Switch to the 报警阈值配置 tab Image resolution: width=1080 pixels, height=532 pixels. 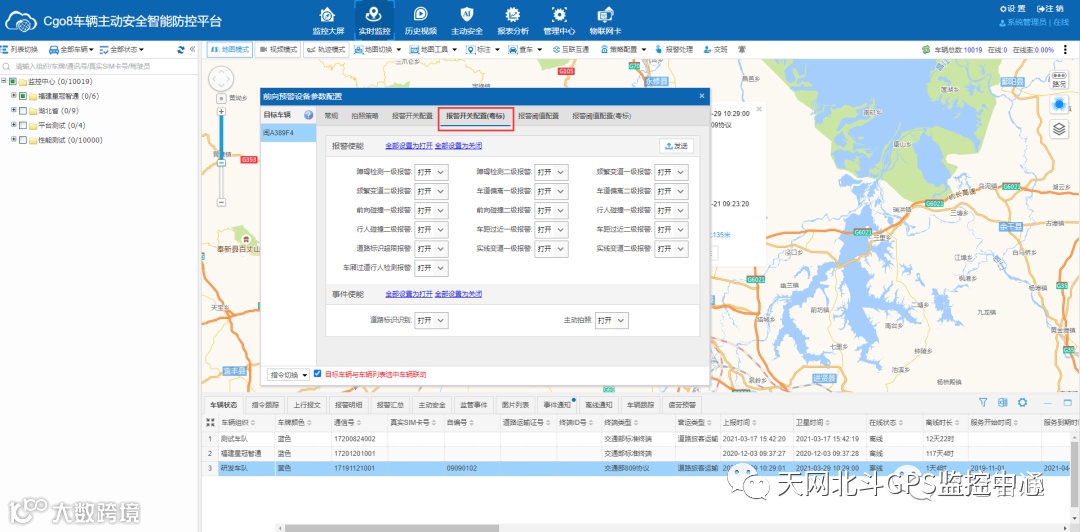[x=539, y=116]
